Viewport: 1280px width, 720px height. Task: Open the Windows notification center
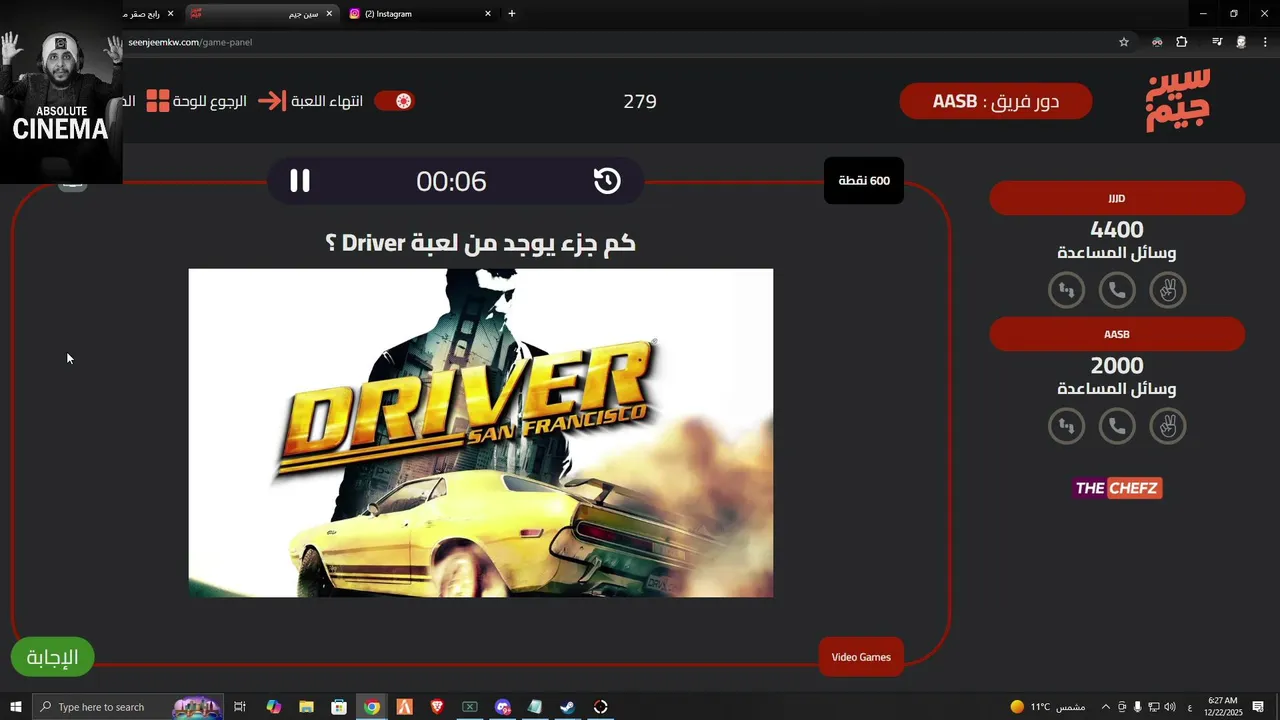(x=1258, y=707)
